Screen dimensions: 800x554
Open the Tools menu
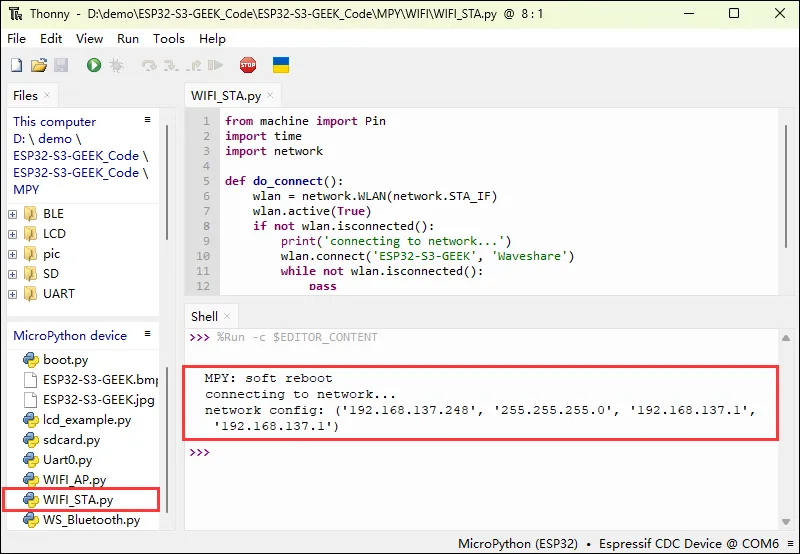coord(169,38)
